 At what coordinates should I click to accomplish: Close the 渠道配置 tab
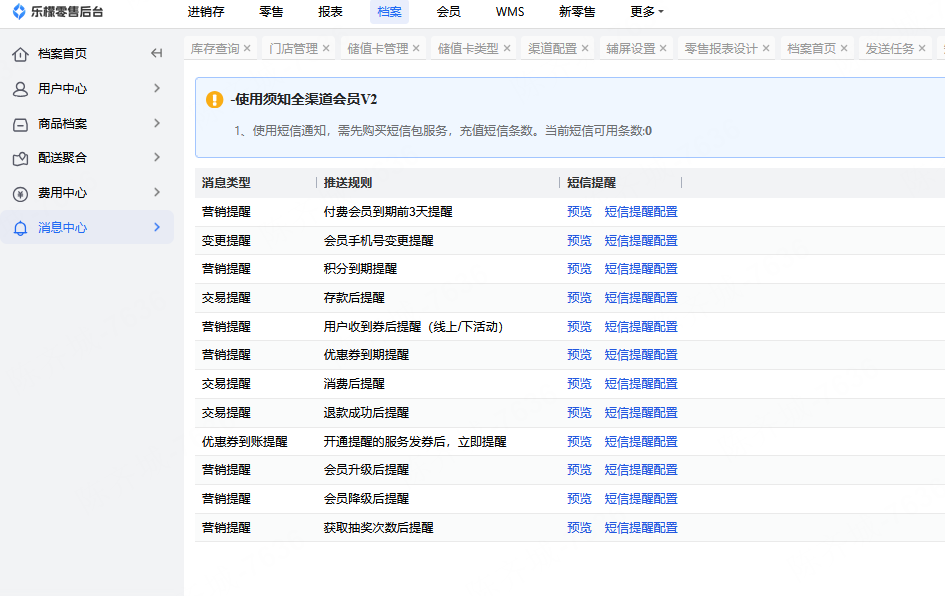[x=585, y=48]
